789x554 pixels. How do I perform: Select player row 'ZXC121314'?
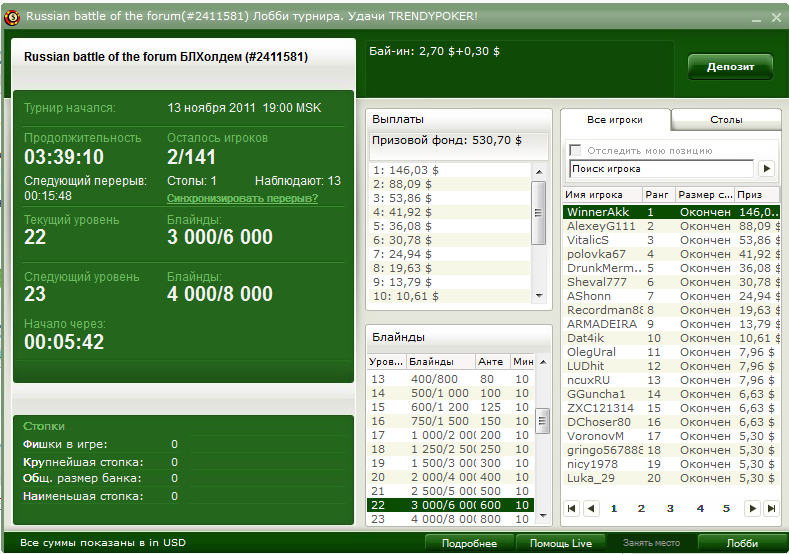[671, 408]
